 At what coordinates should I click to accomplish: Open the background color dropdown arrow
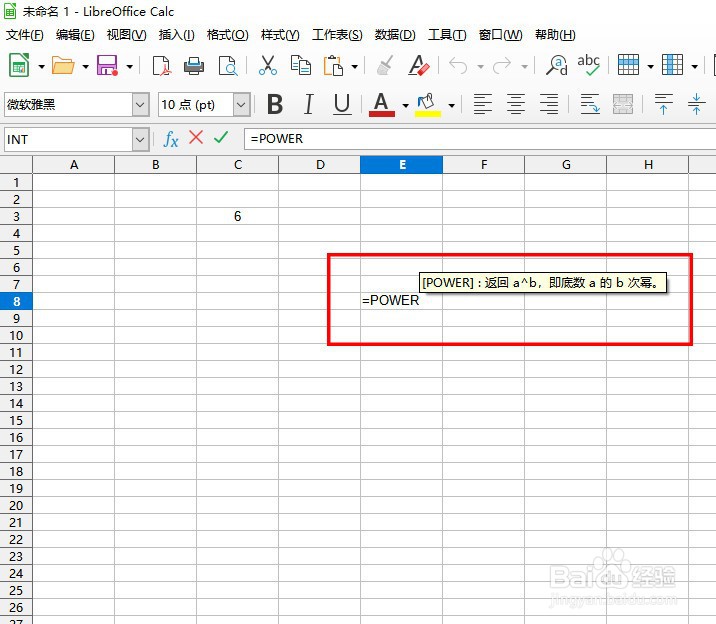pyautogui.click(x=452, y=105)
